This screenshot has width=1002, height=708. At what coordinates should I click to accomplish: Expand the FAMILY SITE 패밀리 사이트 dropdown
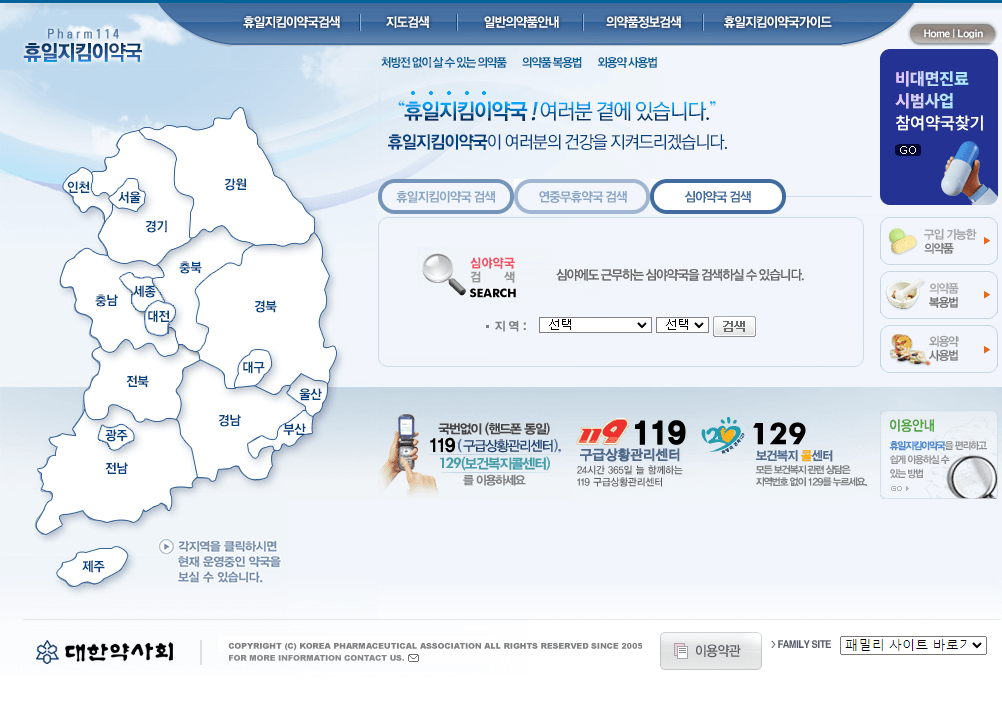(x=911, y=645)
